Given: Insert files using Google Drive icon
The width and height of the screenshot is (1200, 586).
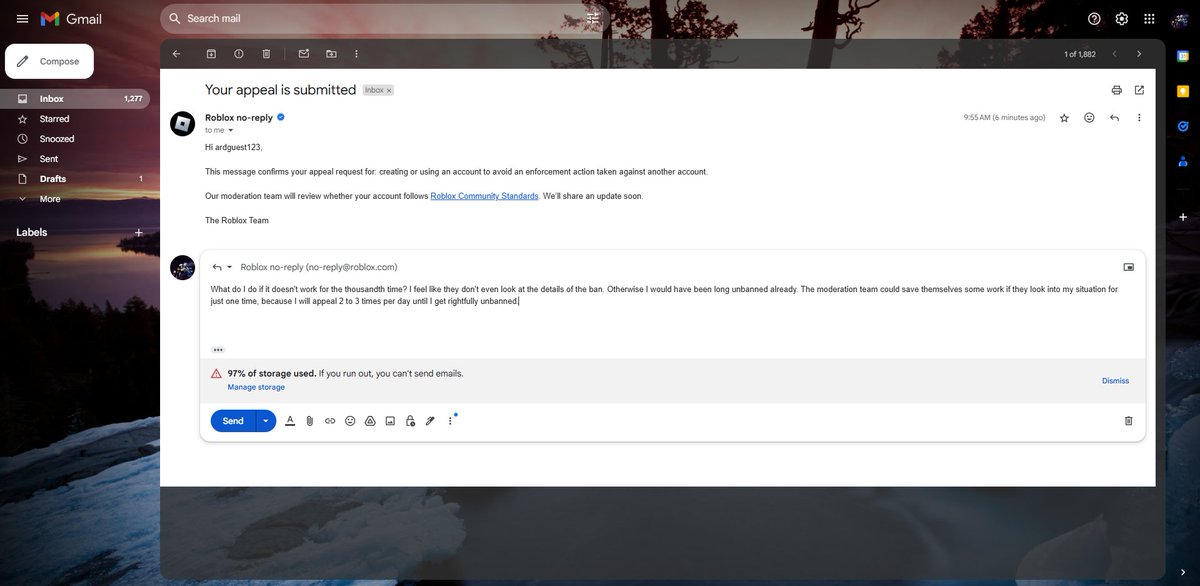Looking at the screenshot, I should pyautogui.click(x=370, y=421).
